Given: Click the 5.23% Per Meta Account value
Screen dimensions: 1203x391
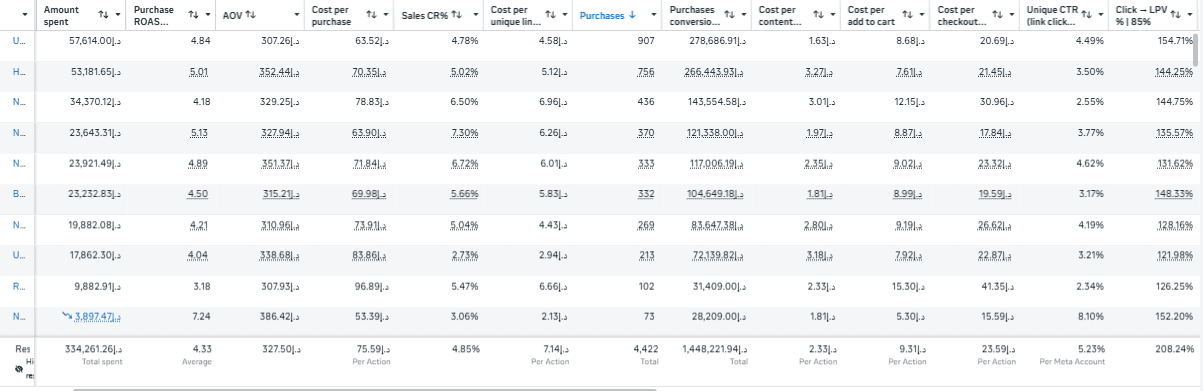Looking at the screenshot, I should pos(1090,349).
